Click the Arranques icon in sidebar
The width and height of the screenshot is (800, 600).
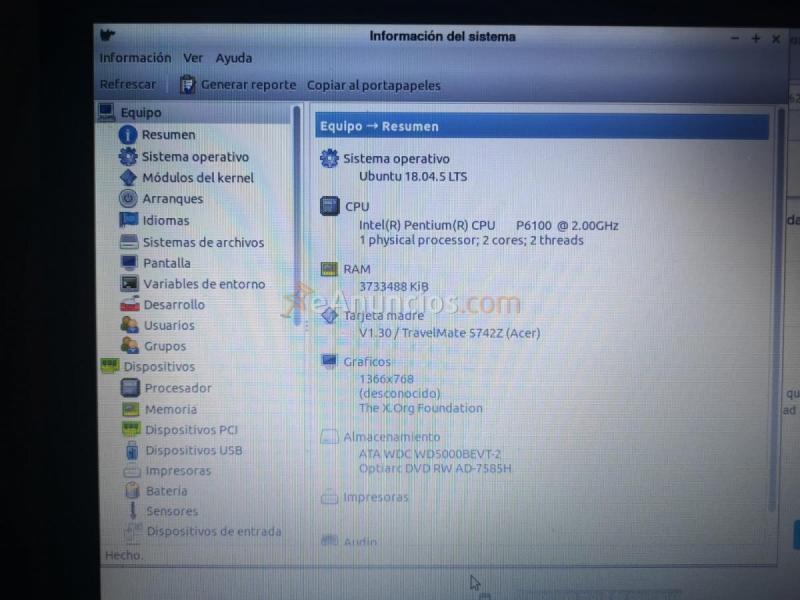(129, 199)
